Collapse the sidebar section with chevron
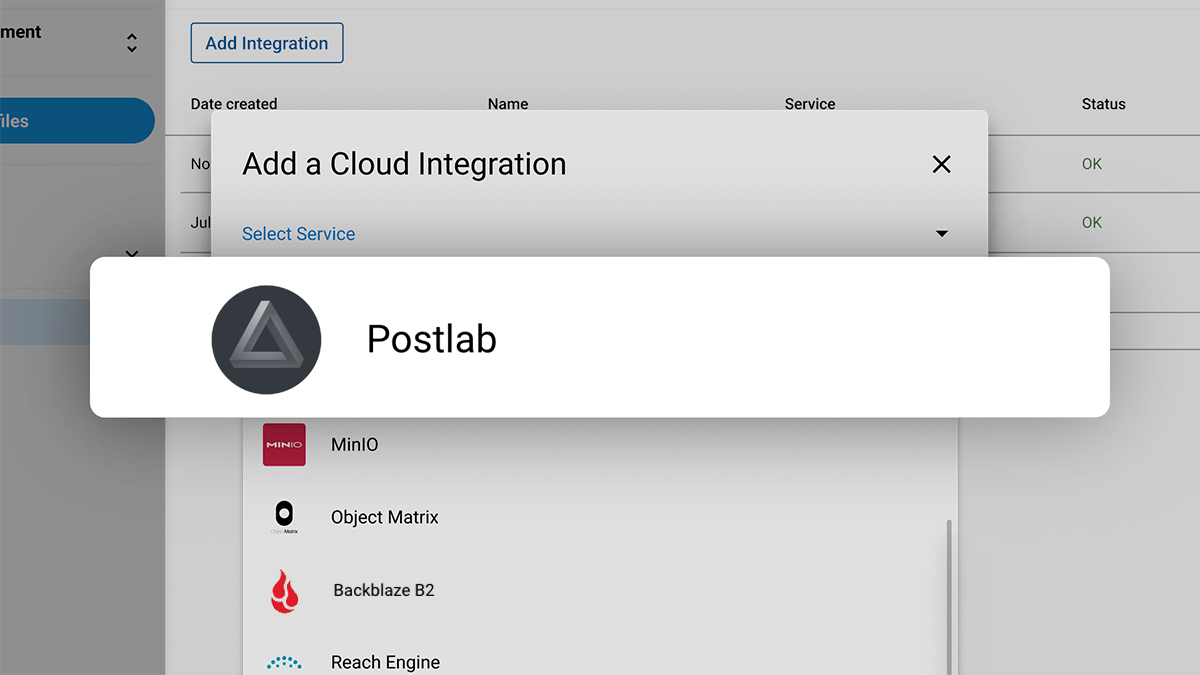 131,42
